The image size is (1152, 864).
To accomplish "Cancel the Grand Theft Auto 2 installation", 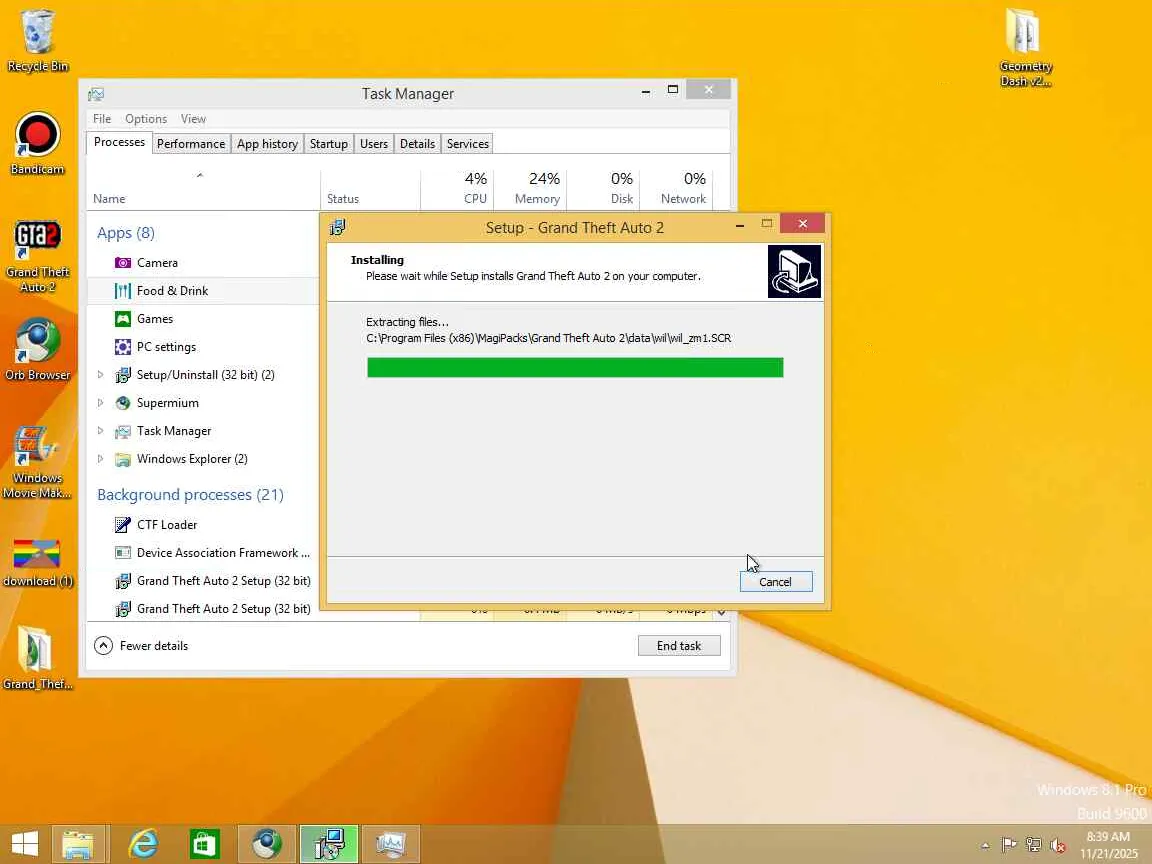I will [776, 582].
